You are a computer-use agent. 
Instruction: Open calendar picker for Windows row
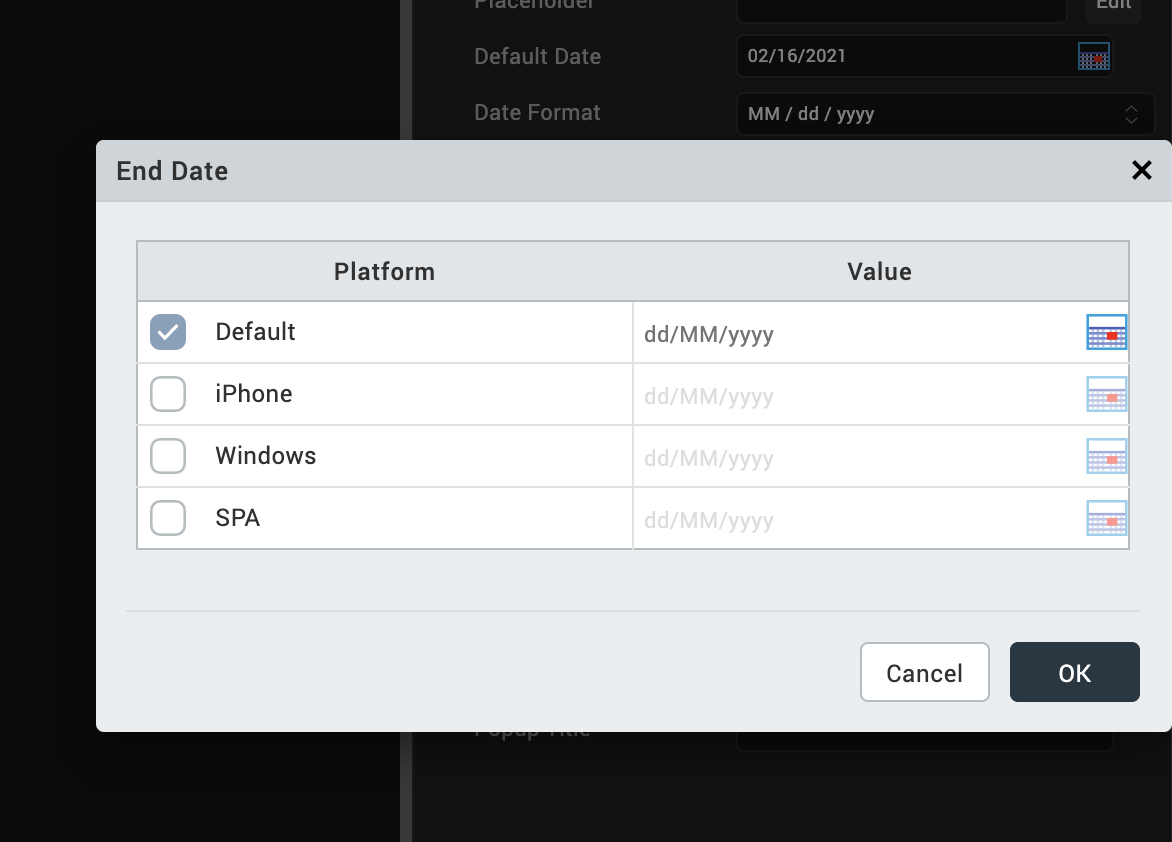pyautogui.click(x=1106, y=456)
